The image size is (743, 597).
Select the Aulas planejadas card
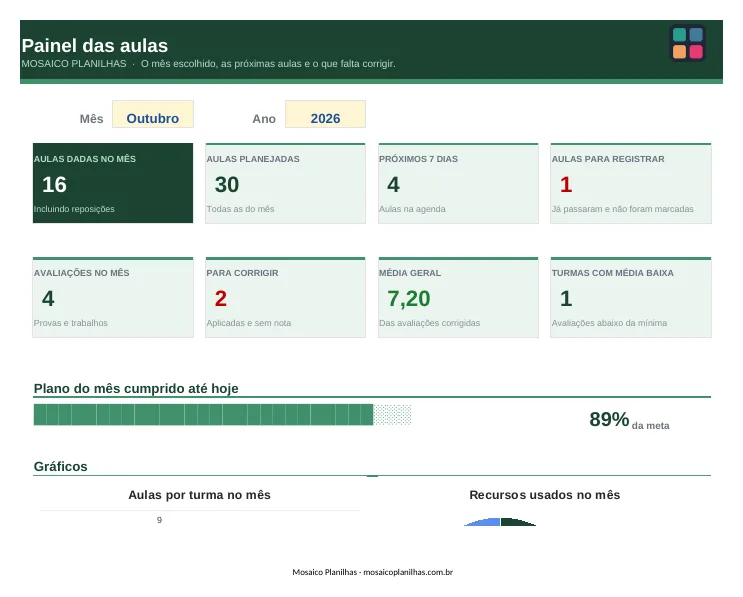coord(285,183)
